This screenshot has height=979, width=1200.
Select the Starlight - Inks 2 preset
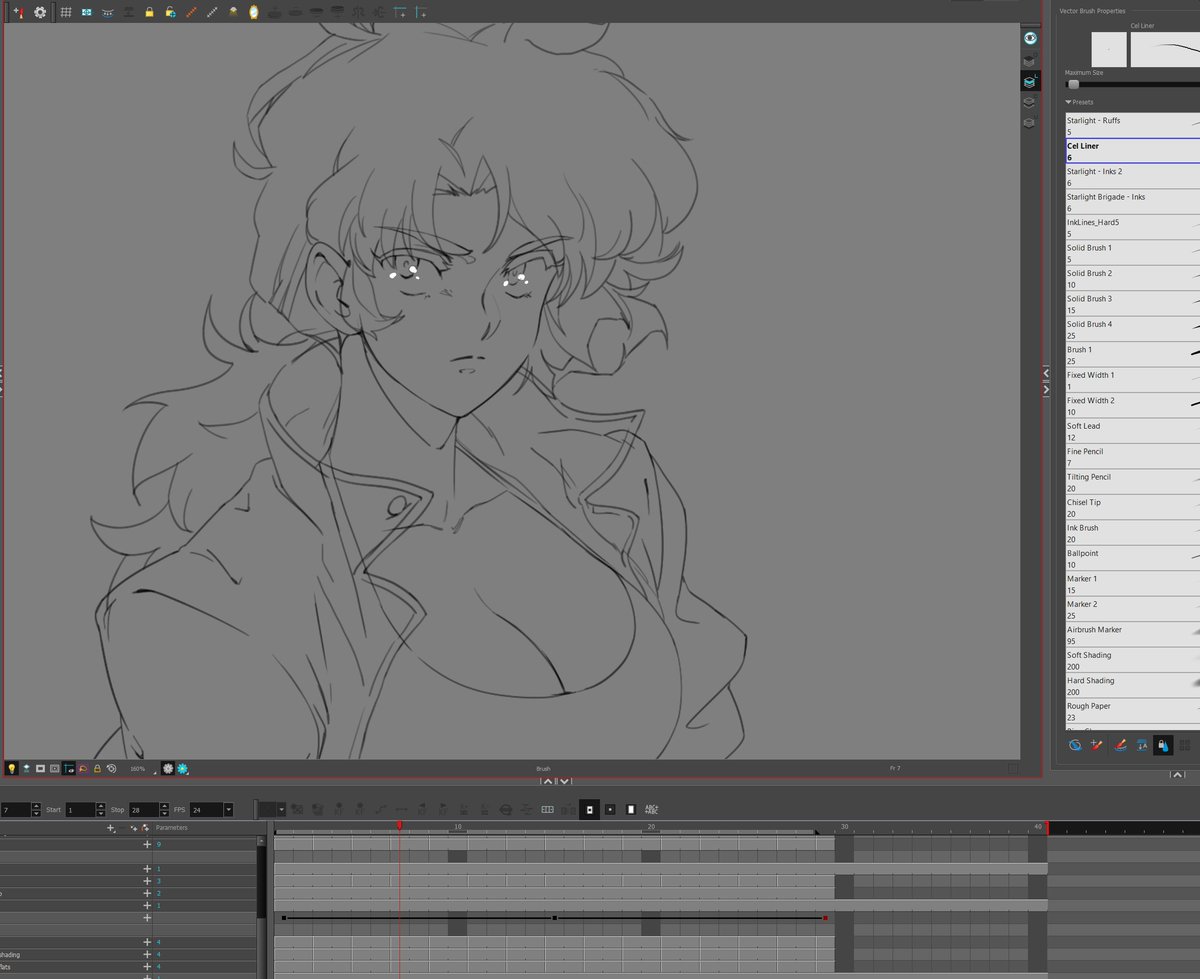pos(1132,176)
